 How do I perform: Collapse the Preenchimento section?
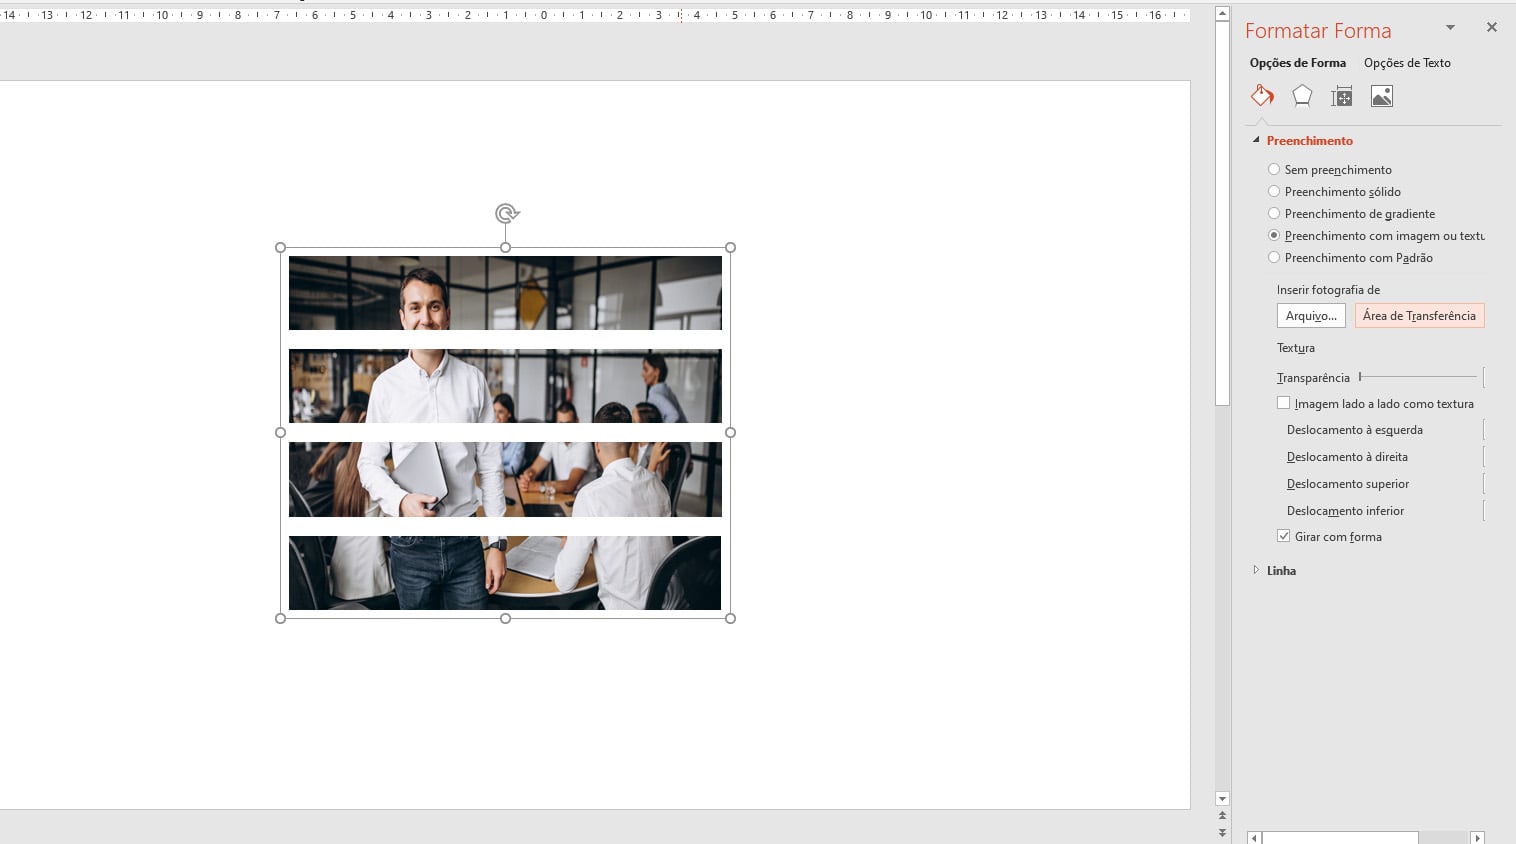point(1256,140)
